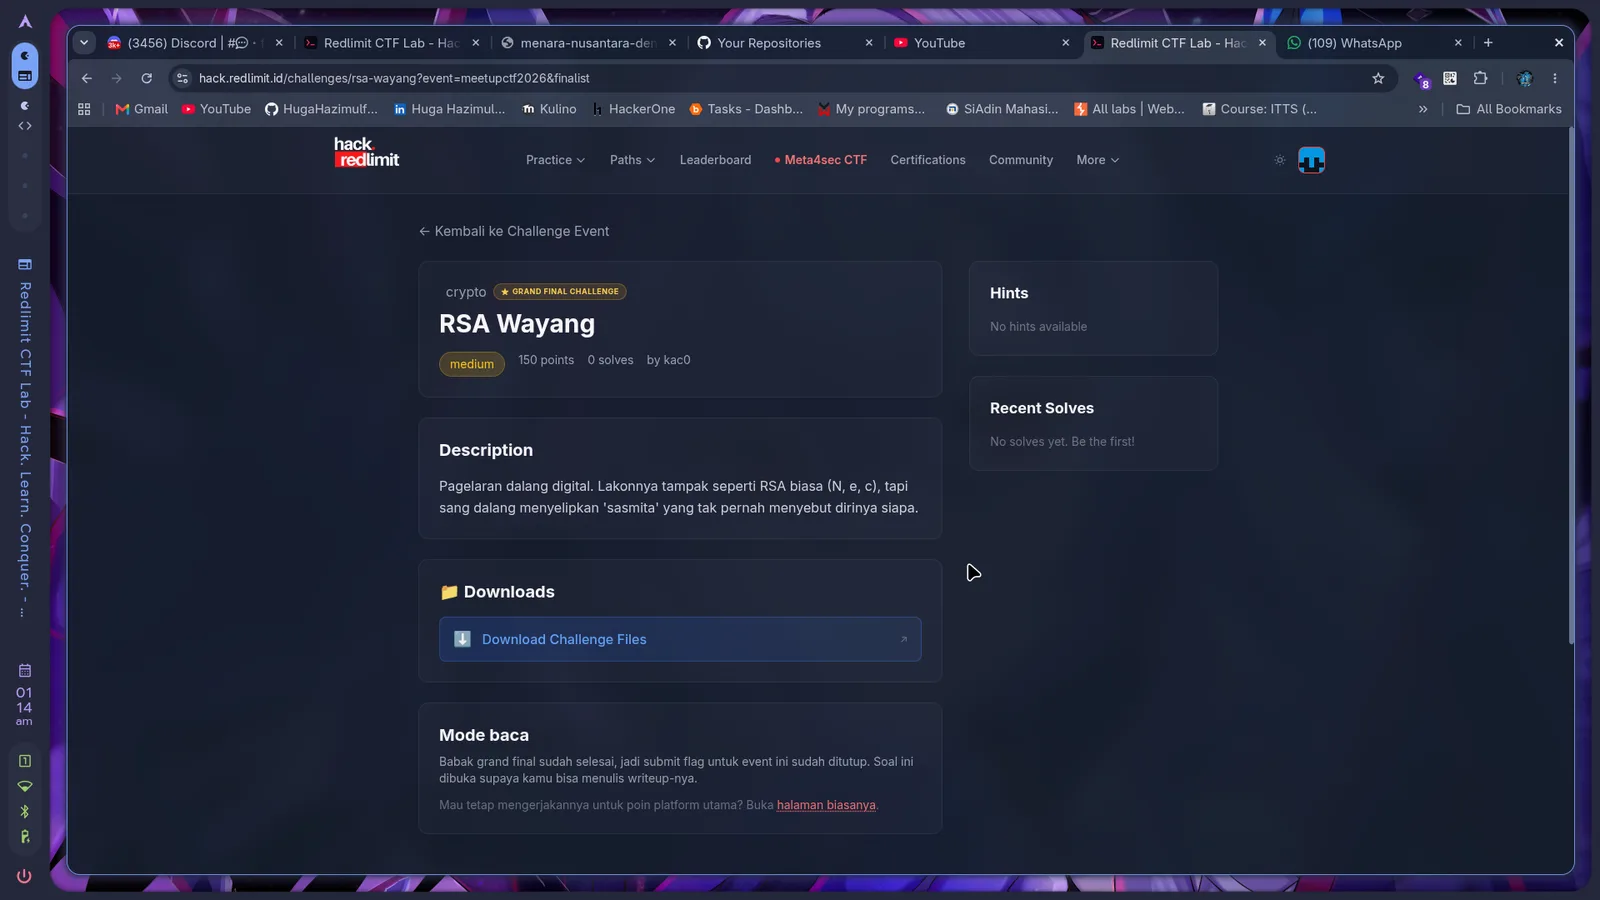This screenshot has width=1600, height=900.
Task: Open the new tab plus button
Action: (x=1488, y=43)
